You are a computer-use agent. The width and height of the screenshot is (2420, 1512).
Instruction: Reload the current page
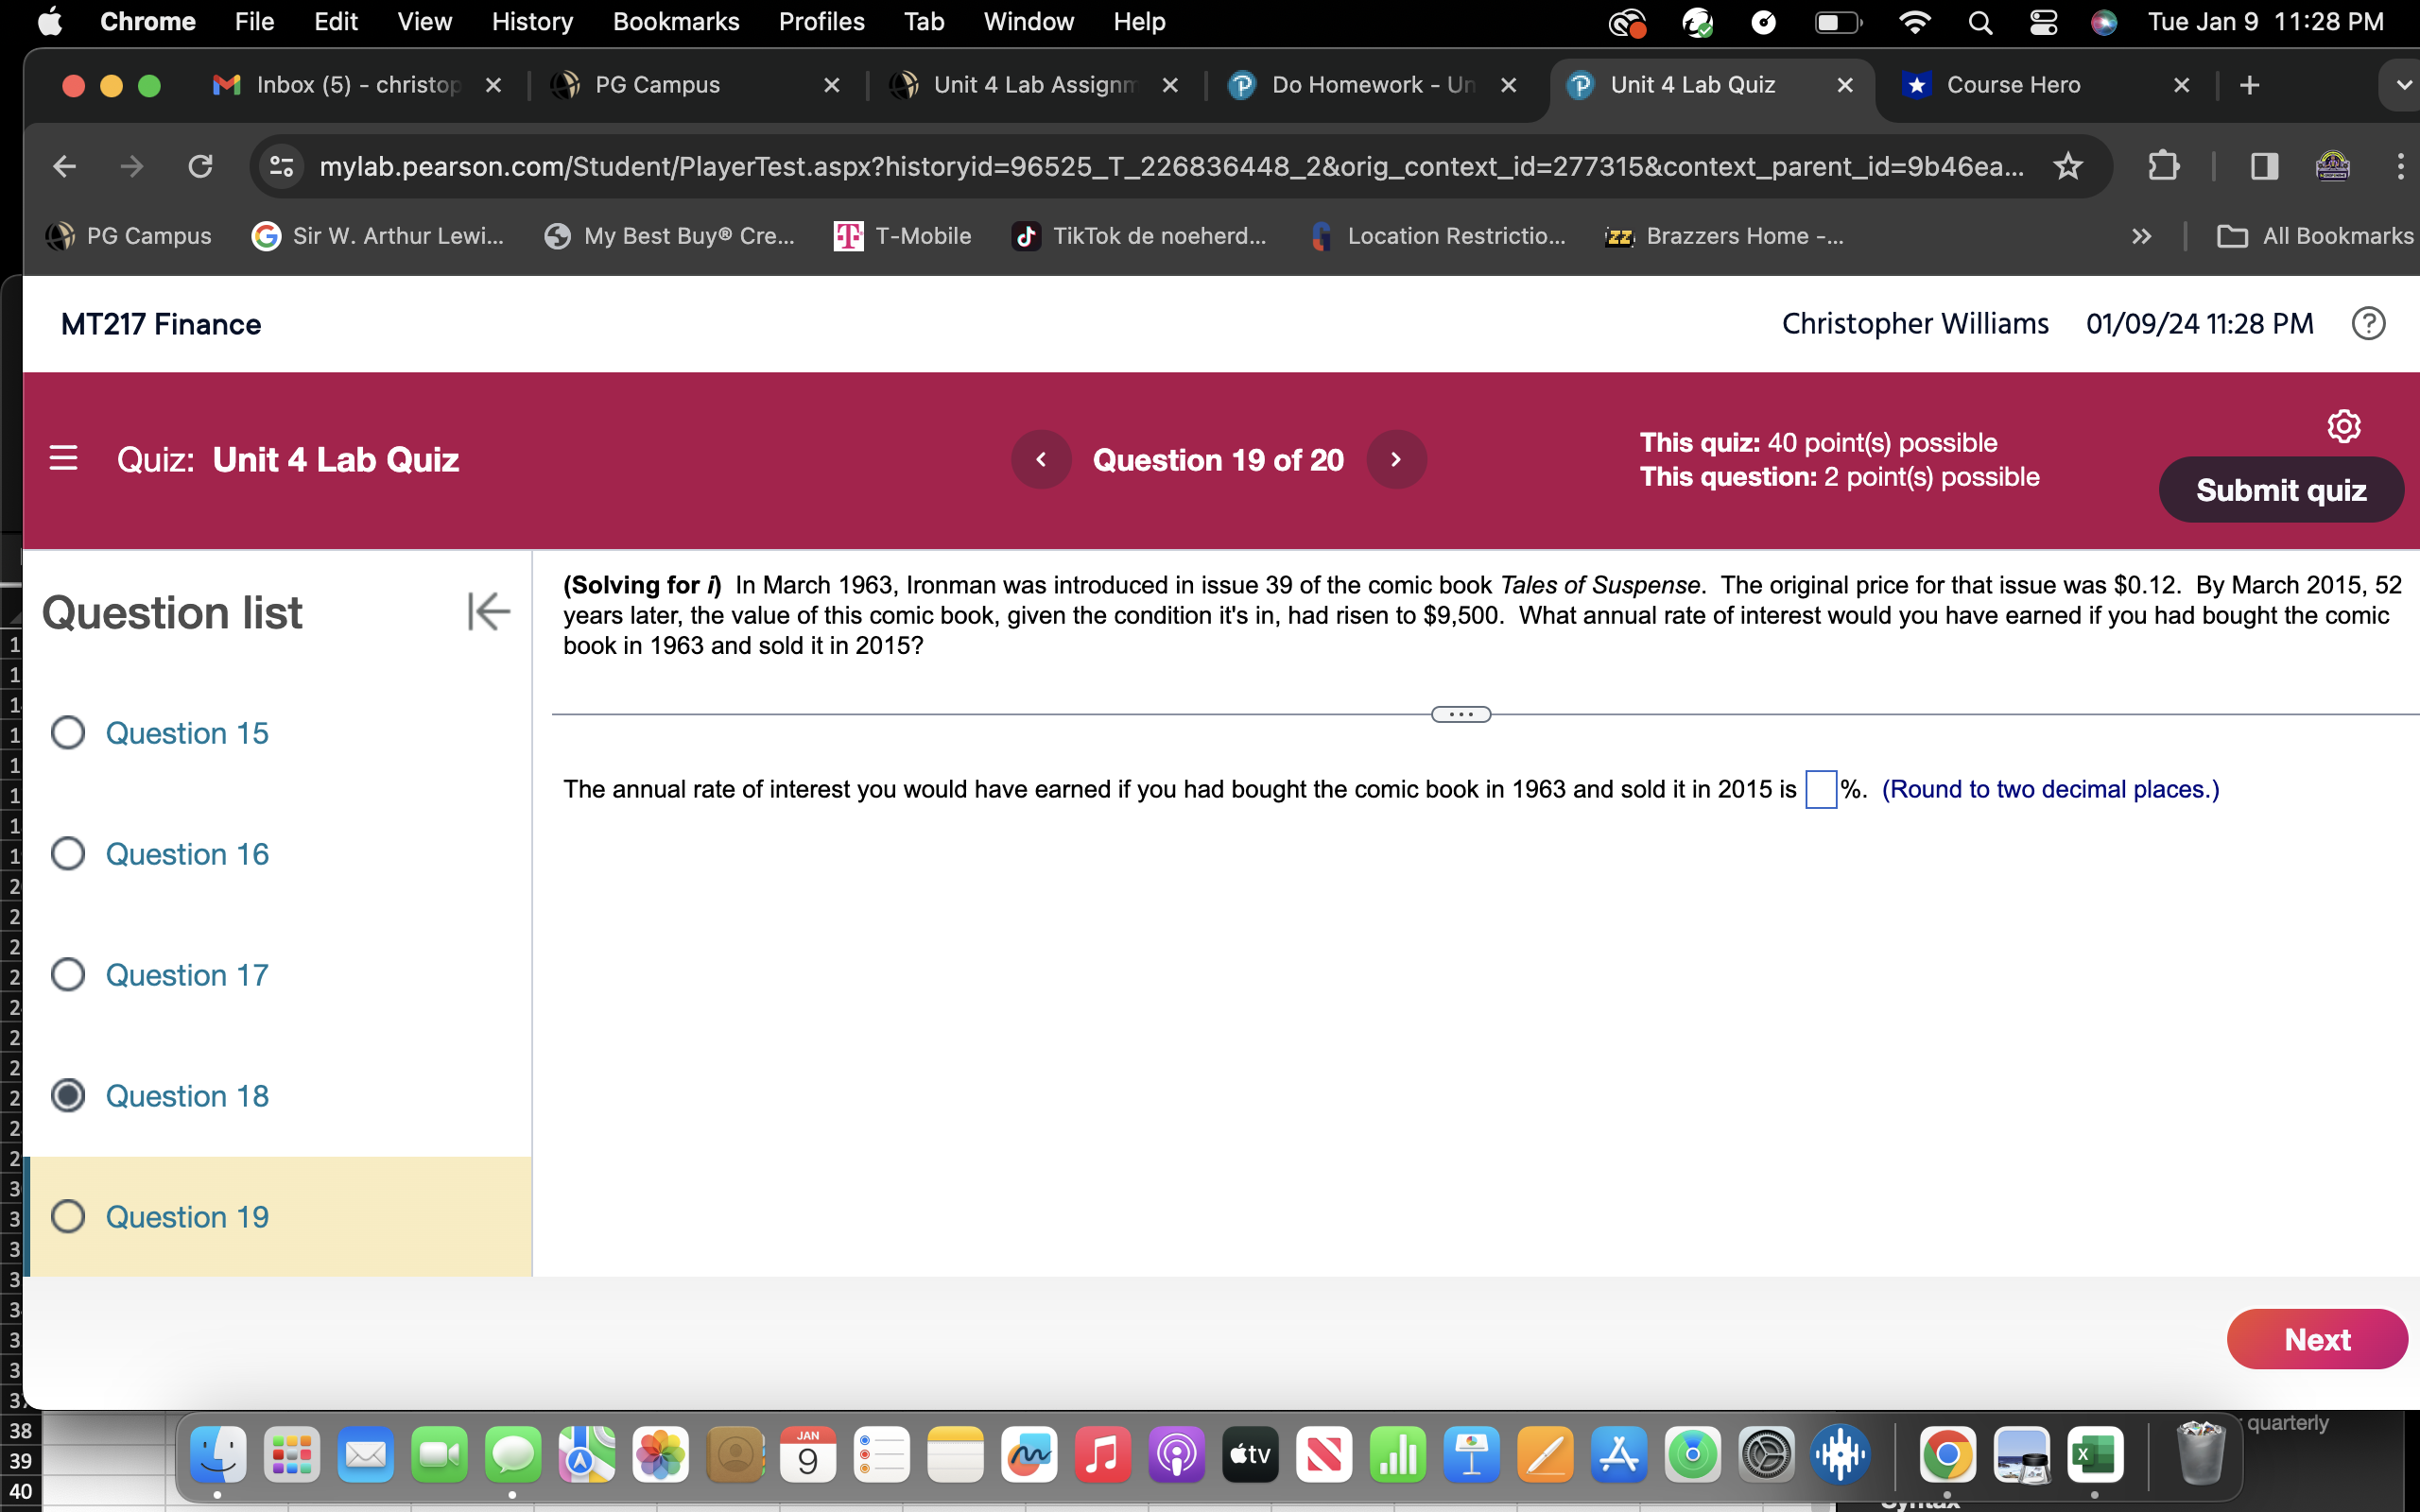(200, 166)
